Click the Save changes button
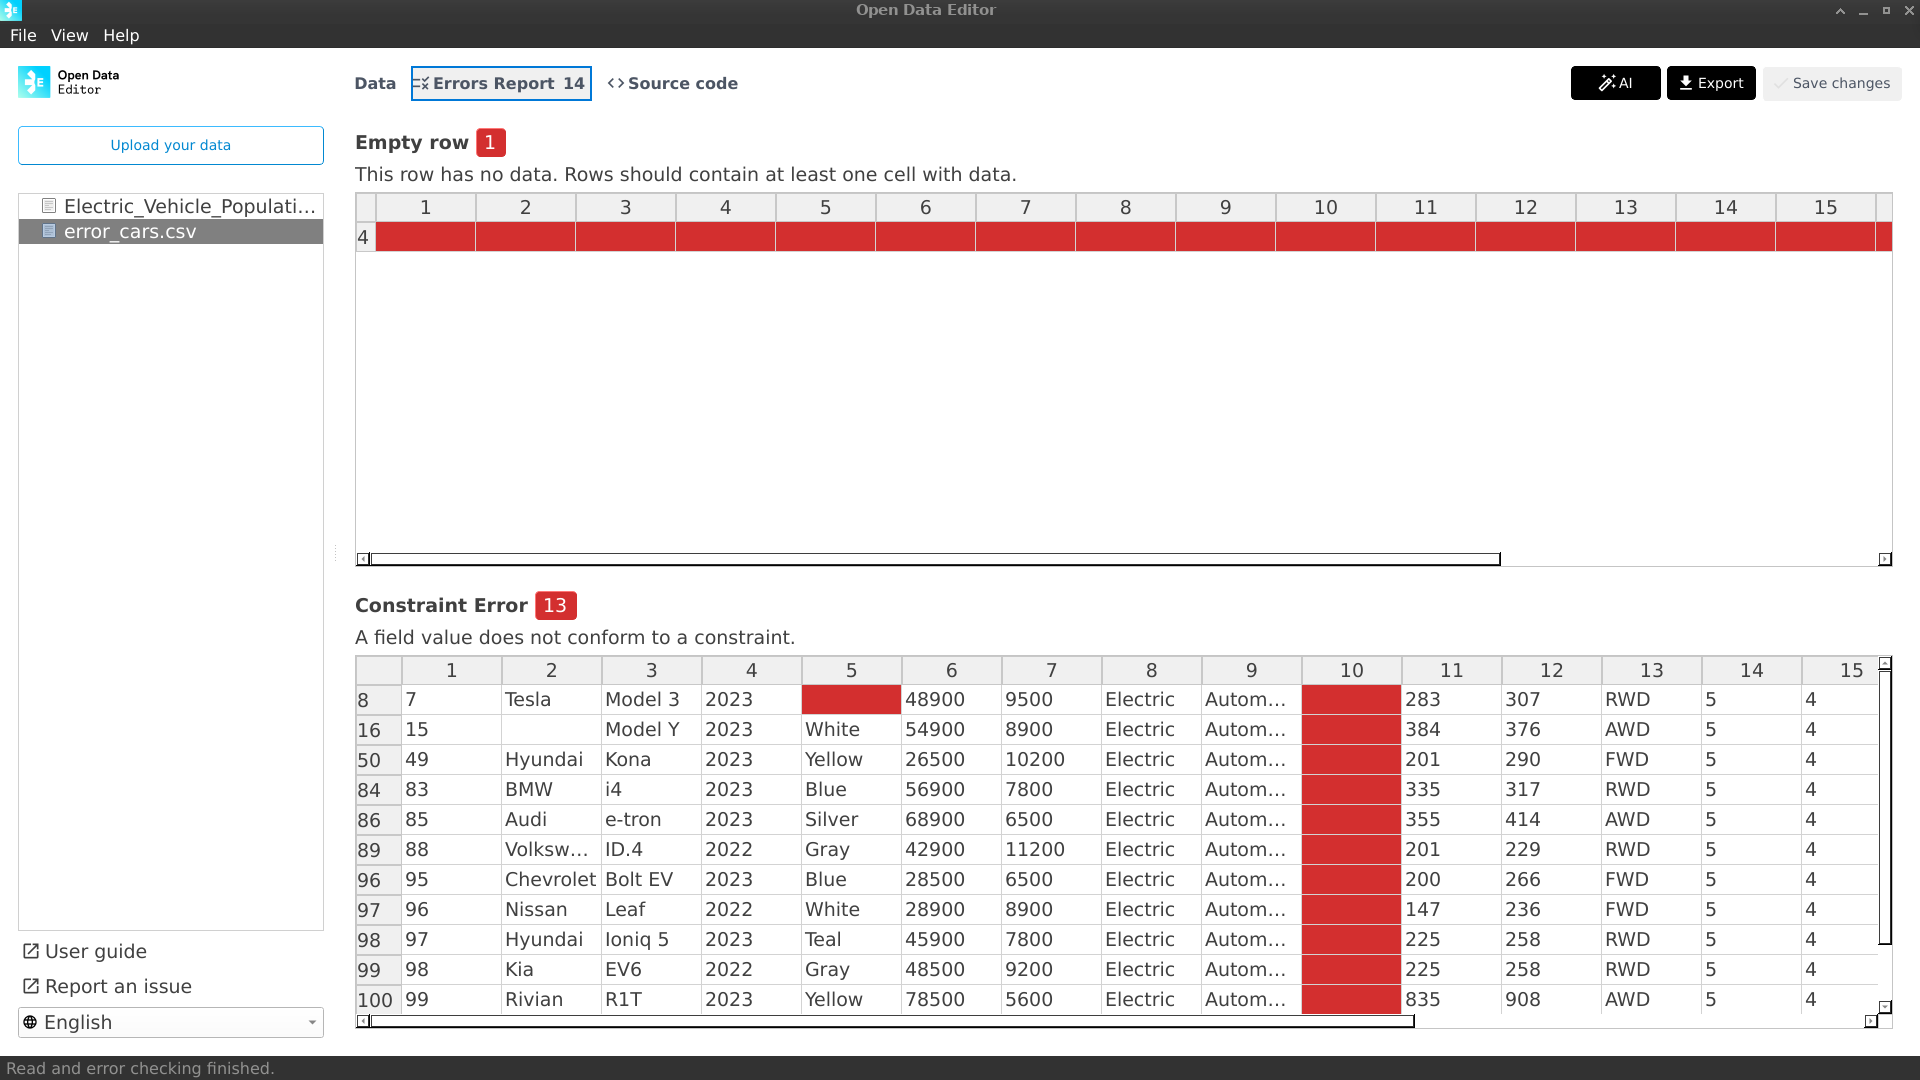Viewport: 1920px width, 1080px height. 1832,83
